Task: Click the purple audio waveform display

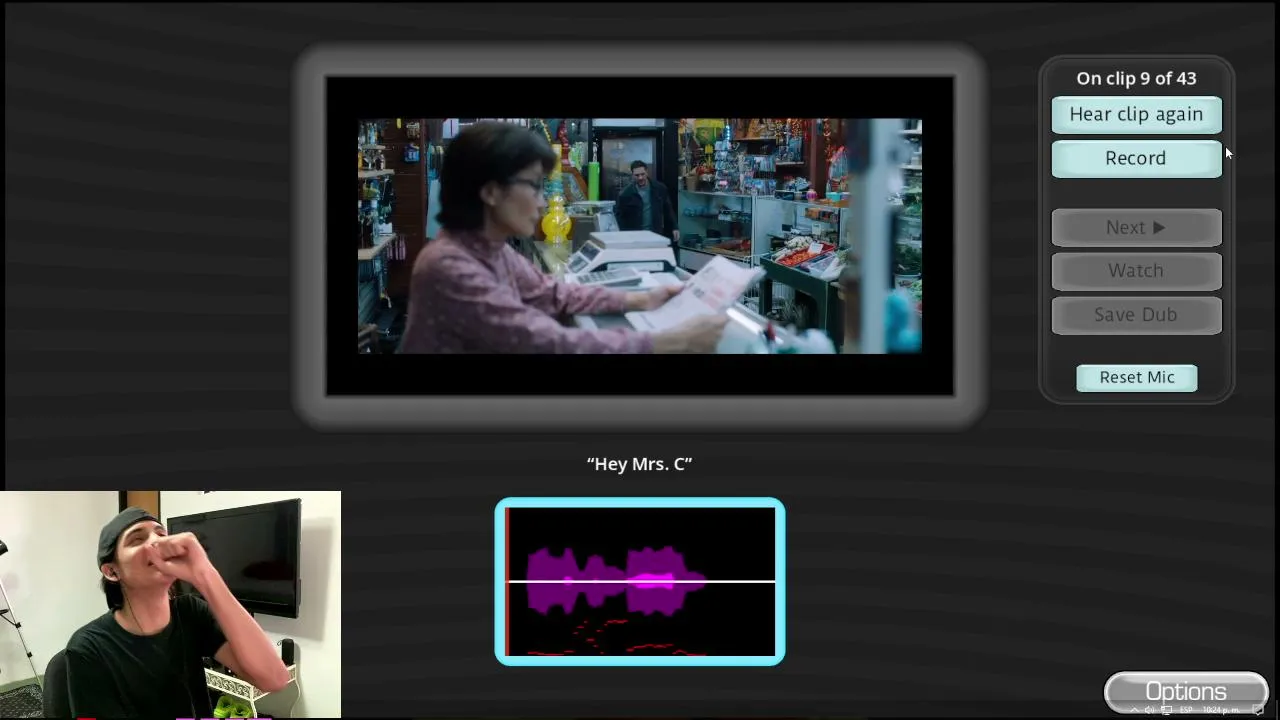Action: (640, 581)
